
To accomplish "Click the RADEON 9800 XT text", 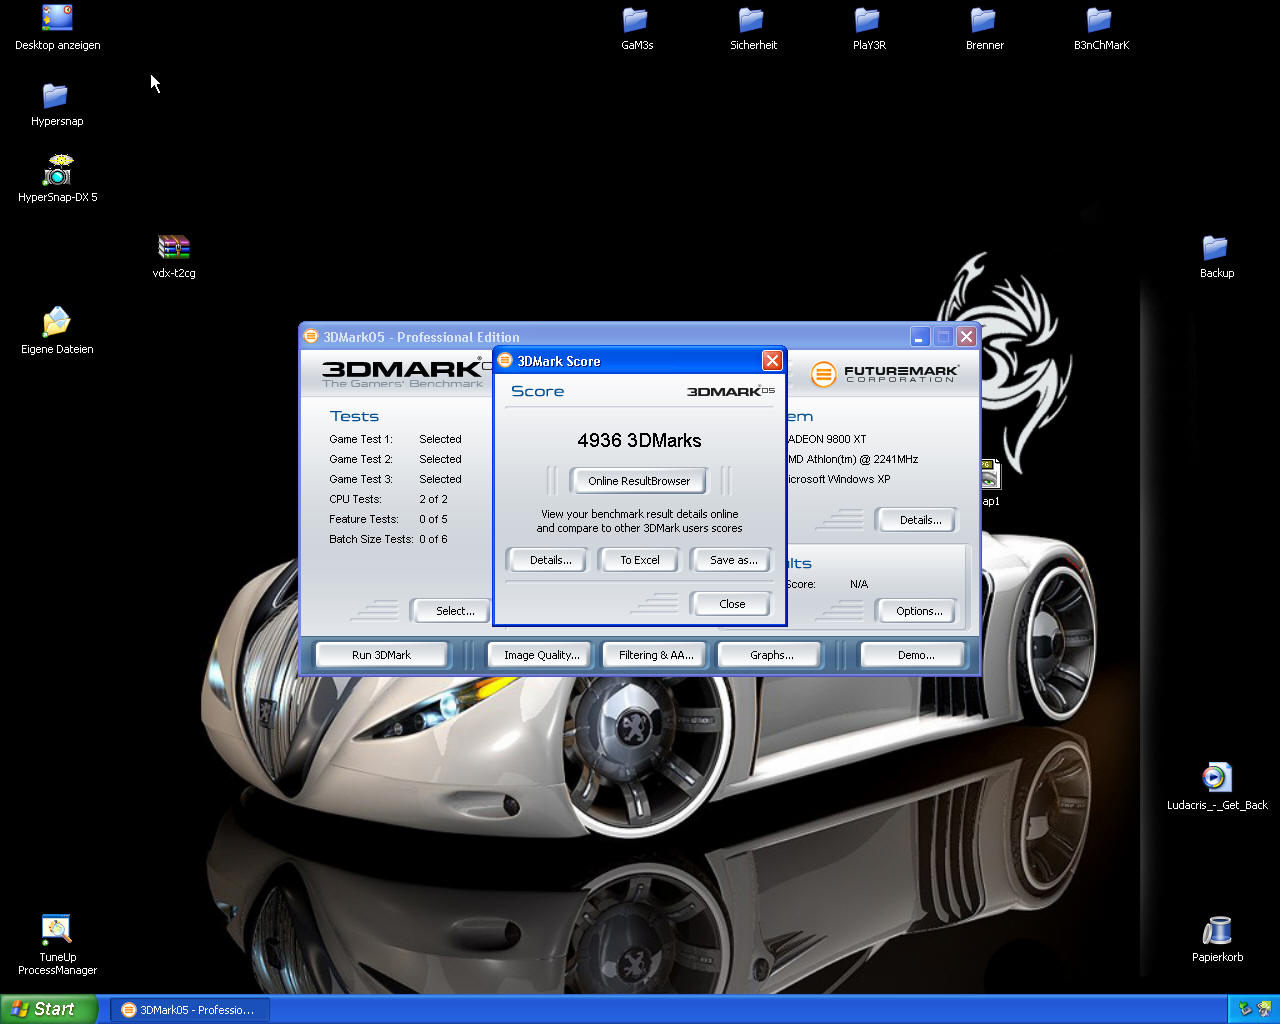I will [x=827, y=439].
